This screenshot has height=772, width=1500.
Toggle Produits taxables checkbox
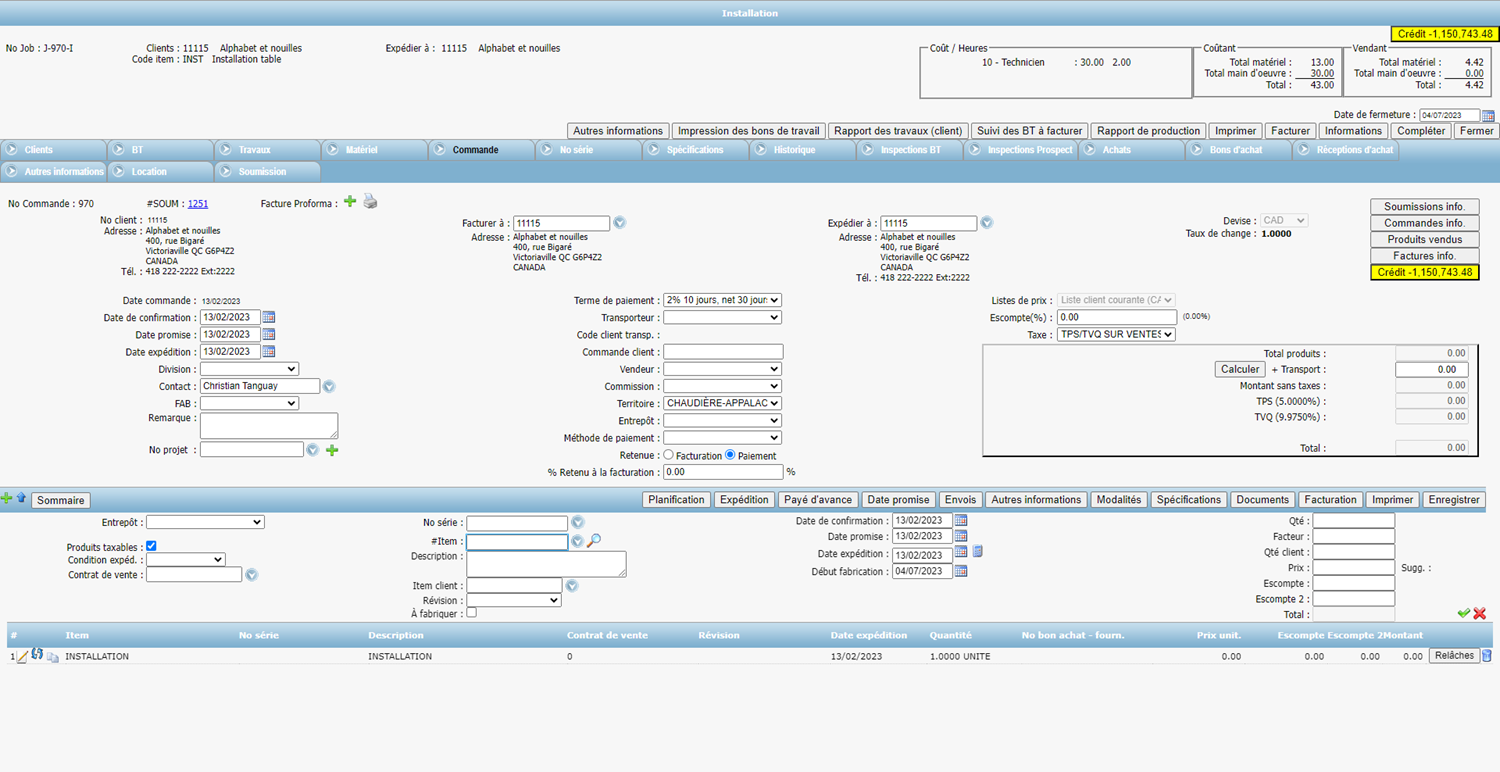[x=152, y=546]
